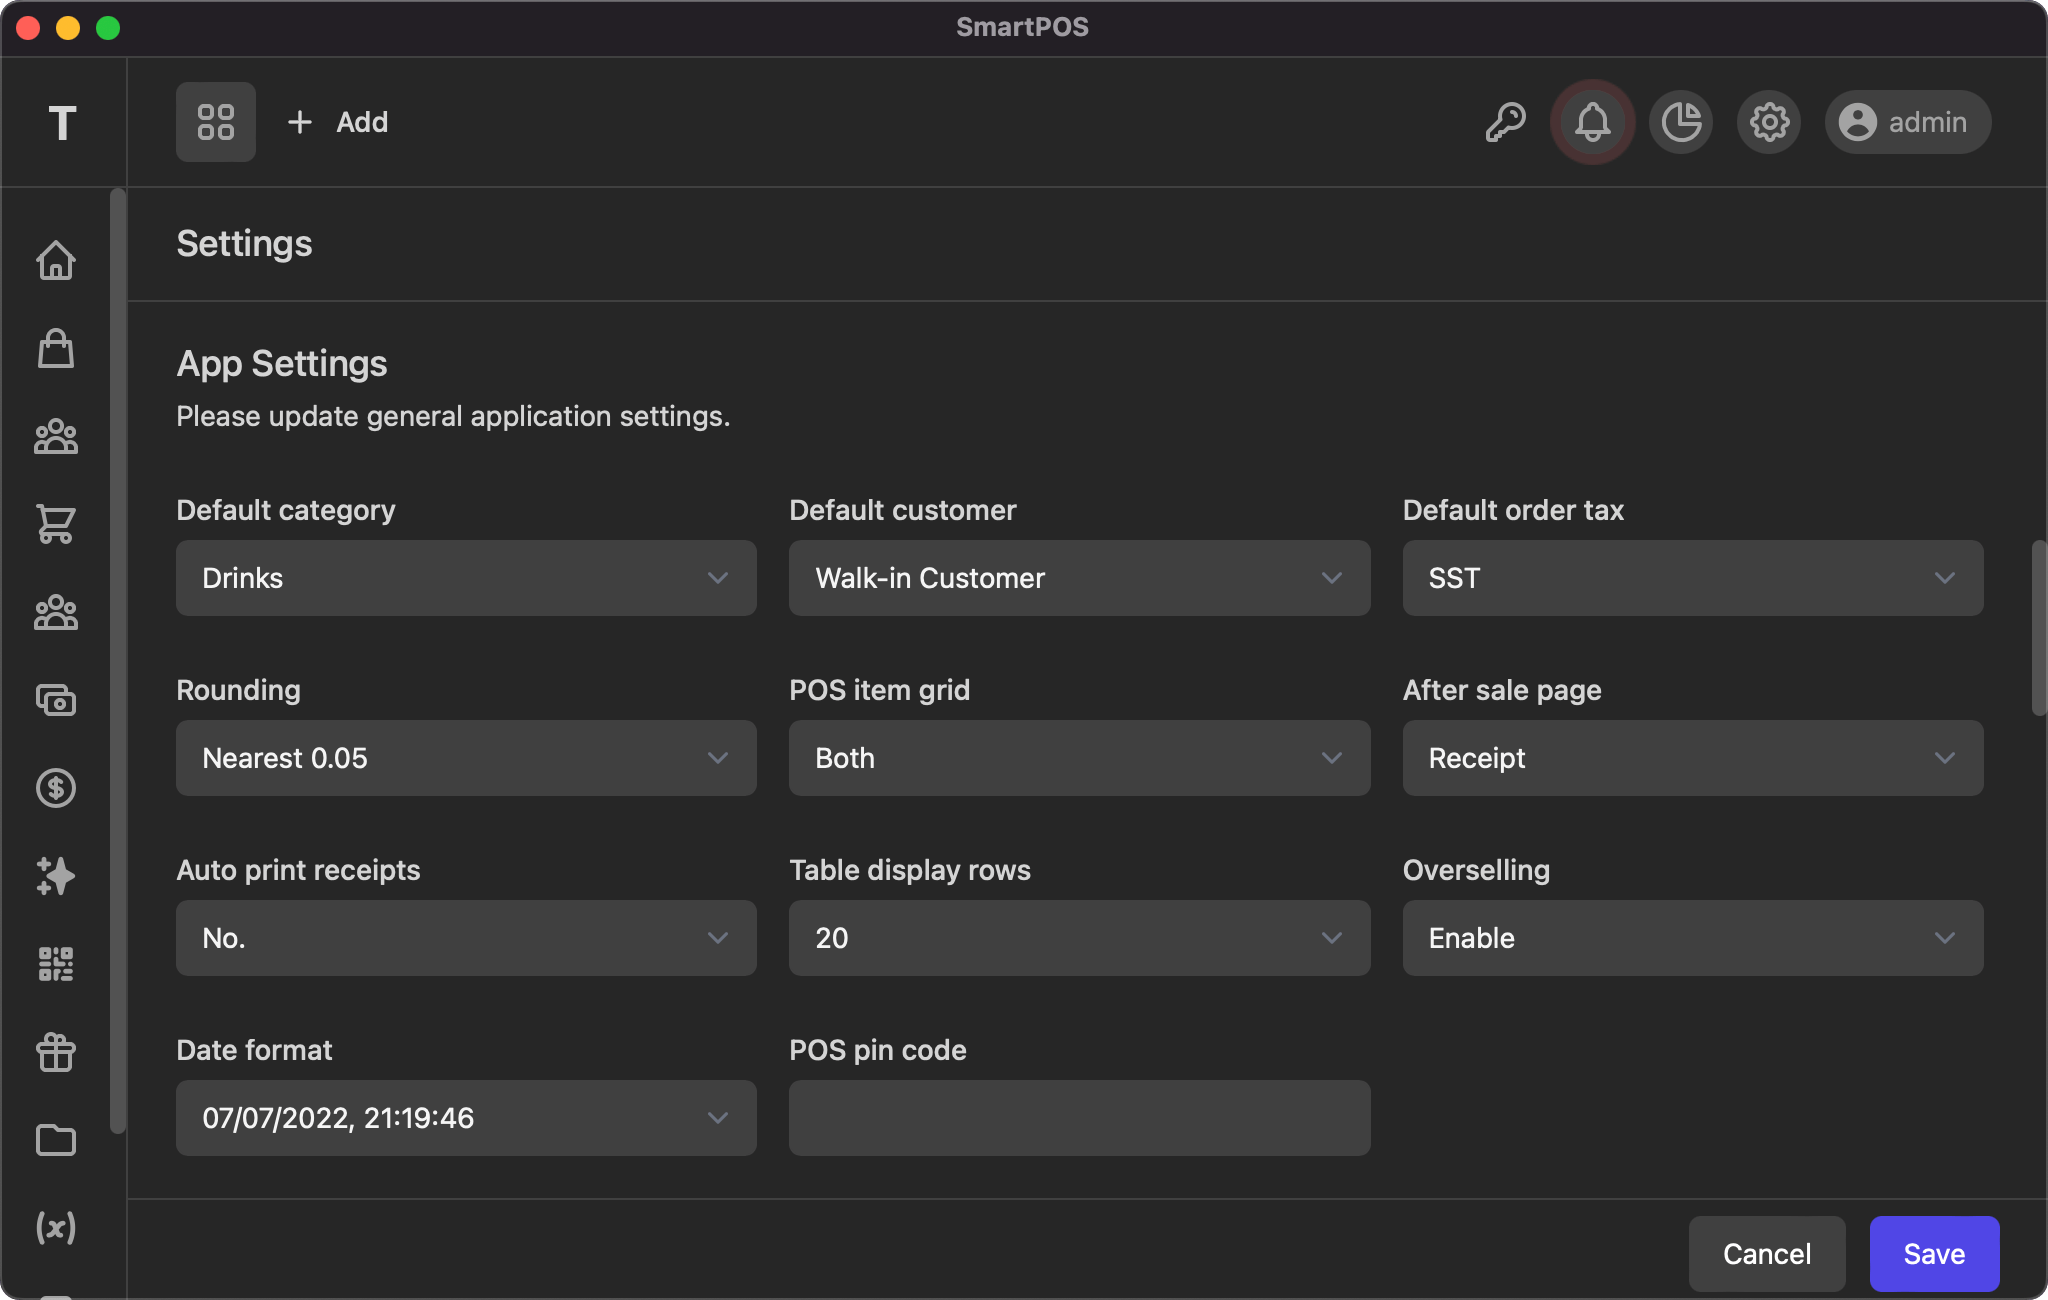Expand the Overselling dropdown
Image resolution: width=2048 pixels, height=1300 pixels.
[1692, 938]
